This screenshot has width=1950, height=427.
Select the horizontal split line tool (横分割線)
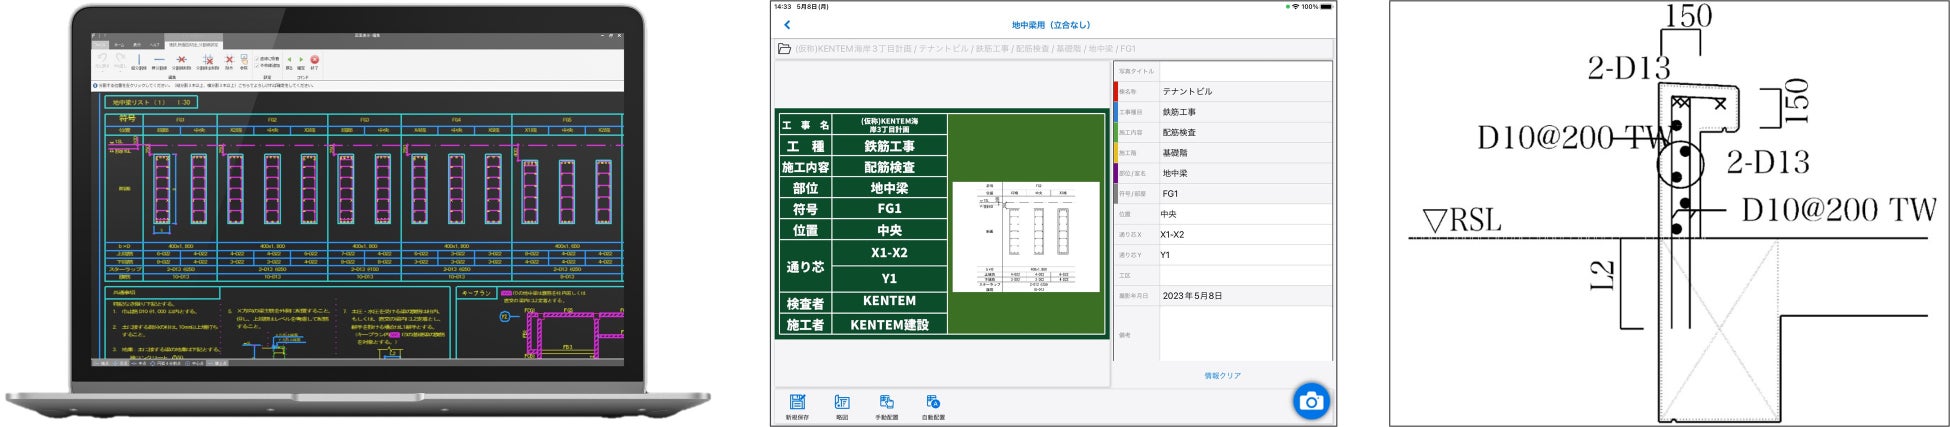point(159,59)
